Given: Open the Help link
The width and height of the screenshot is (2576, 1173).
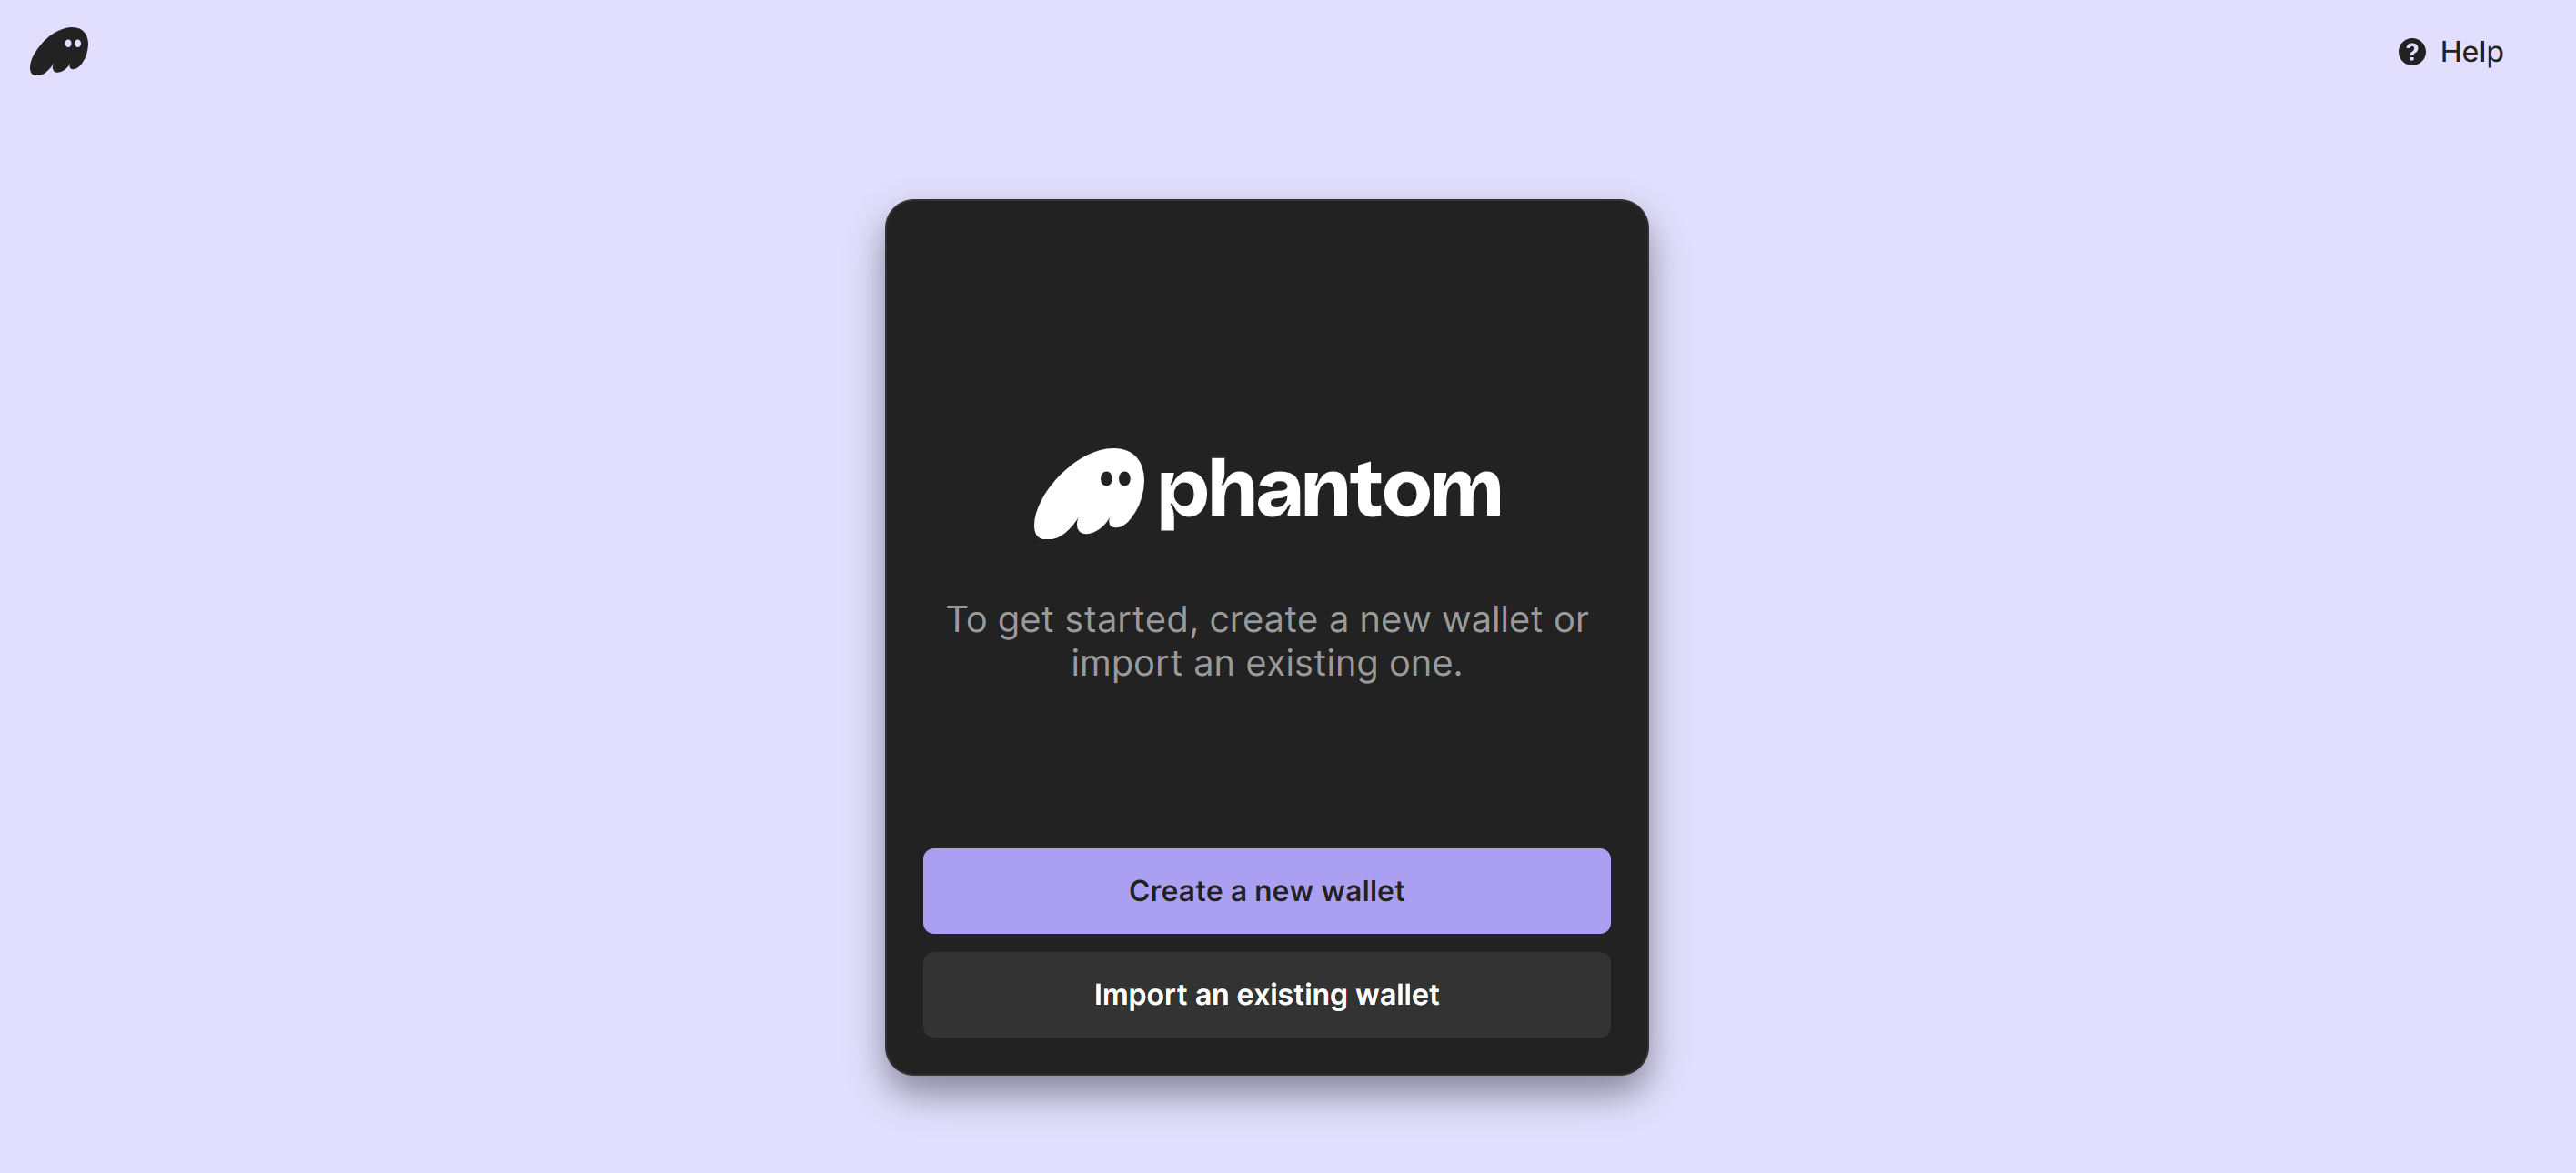Looking at the screenshot, I should pyautogui.click(x=2450, y=52).
